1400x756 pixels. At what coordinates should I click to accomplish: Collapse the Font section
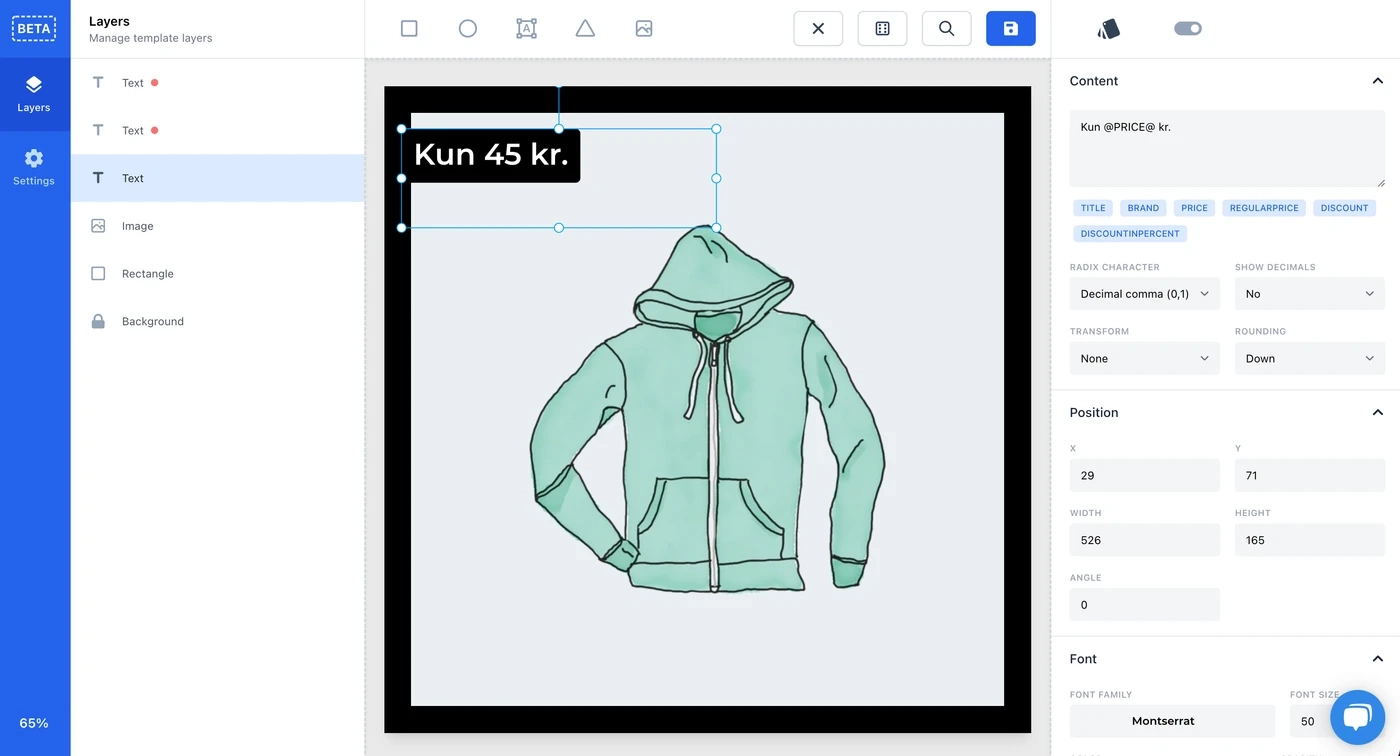pos(1377,659)
